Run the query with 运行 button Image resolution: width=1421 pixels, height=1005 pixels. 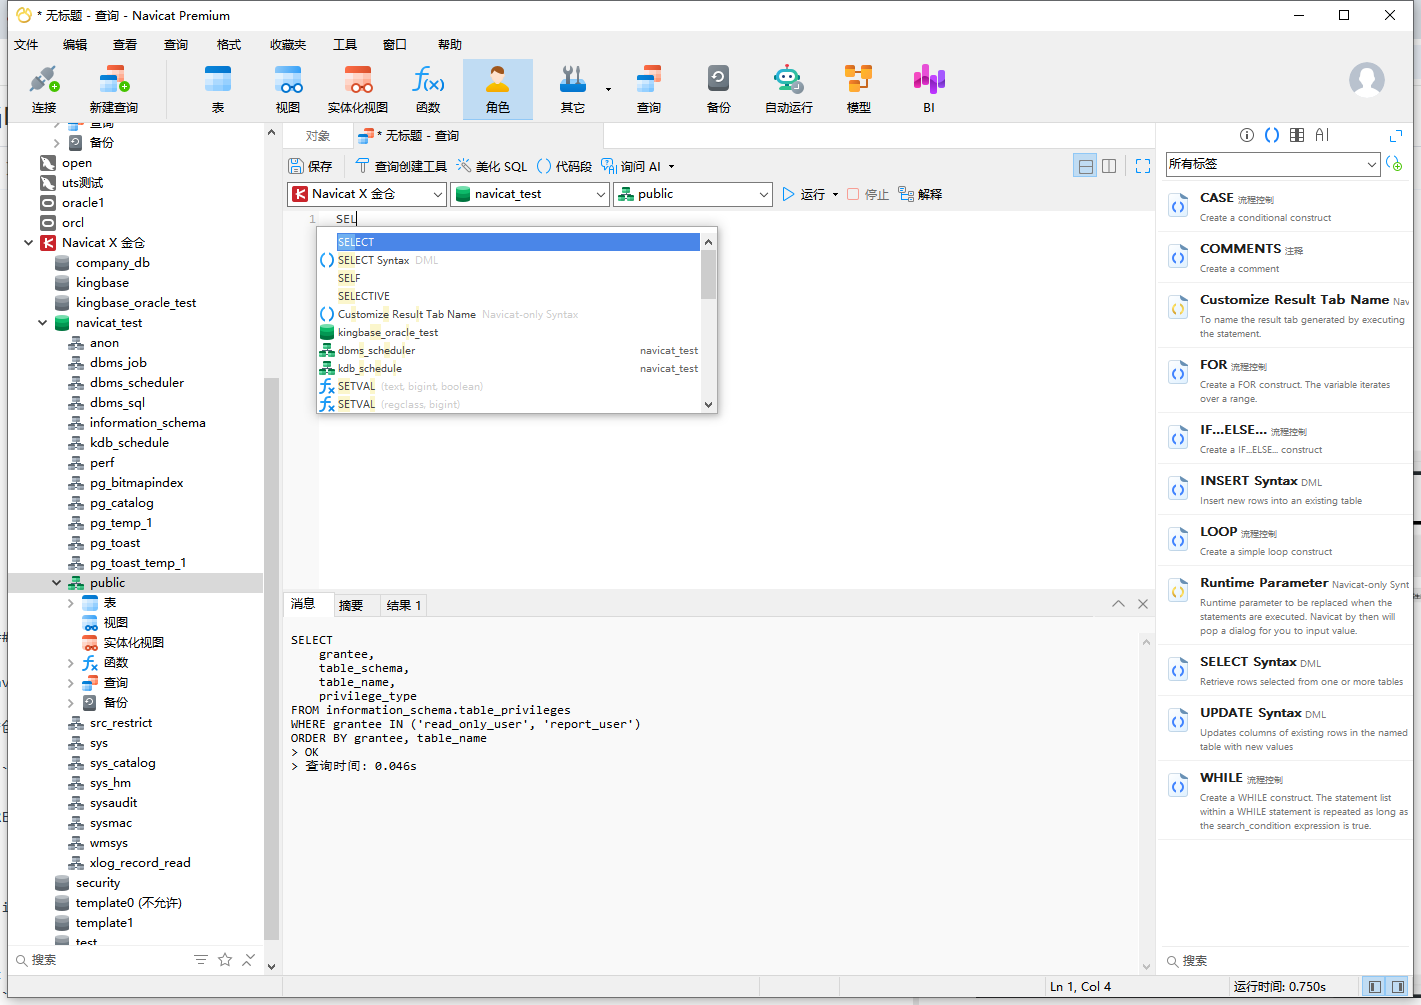tap(804, 194)
